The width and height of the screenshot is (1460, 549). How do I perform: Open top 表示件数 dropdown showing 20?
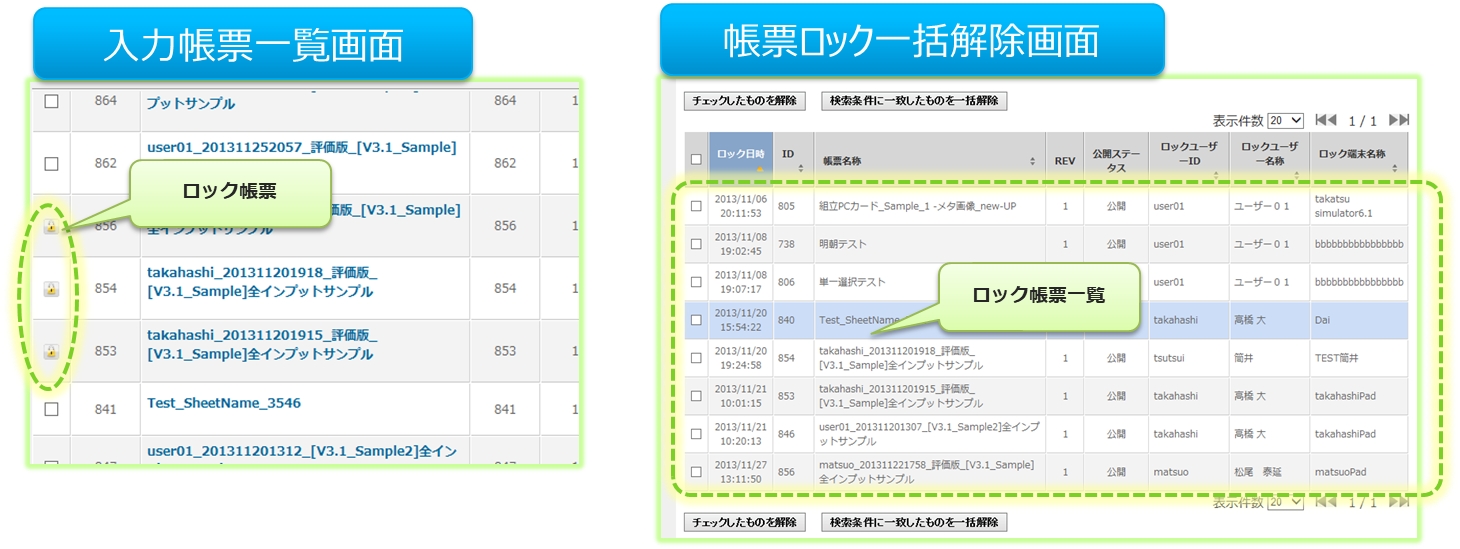[x=1285, y=121]
